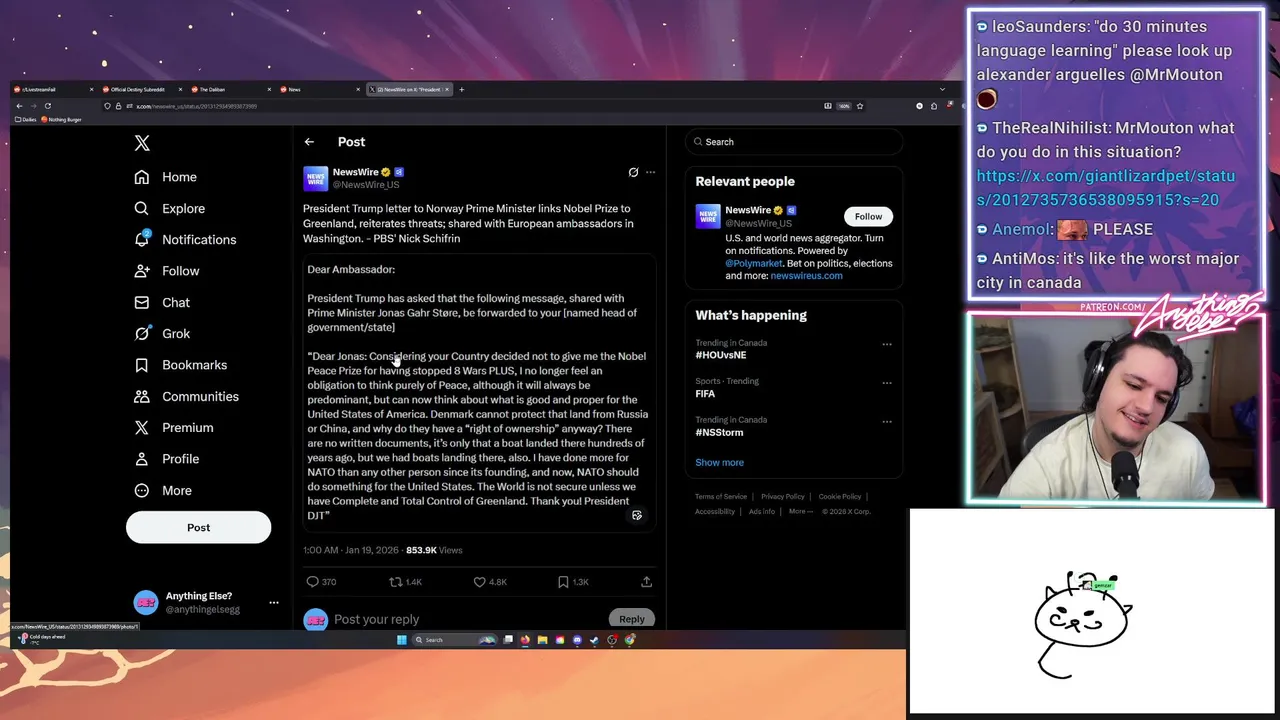1280x720 pixels.
Task: Open the browser tab list chevron
Action: 941,89
